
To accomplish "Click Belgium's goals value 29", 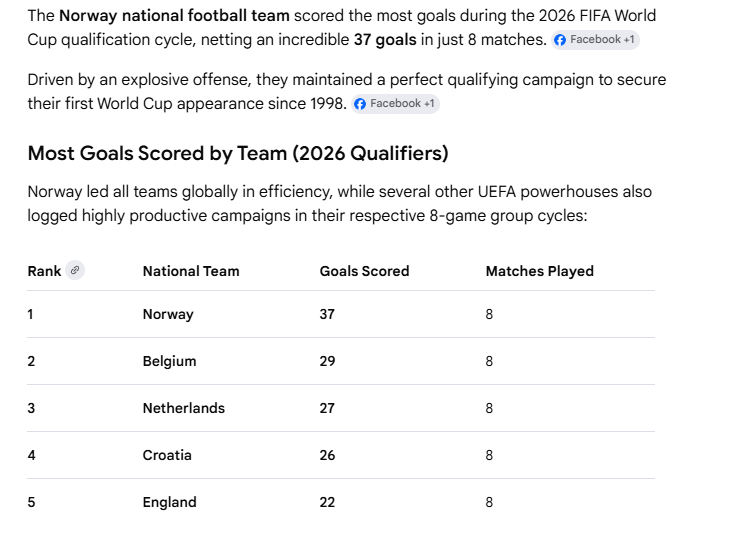I will pos(327,361).
